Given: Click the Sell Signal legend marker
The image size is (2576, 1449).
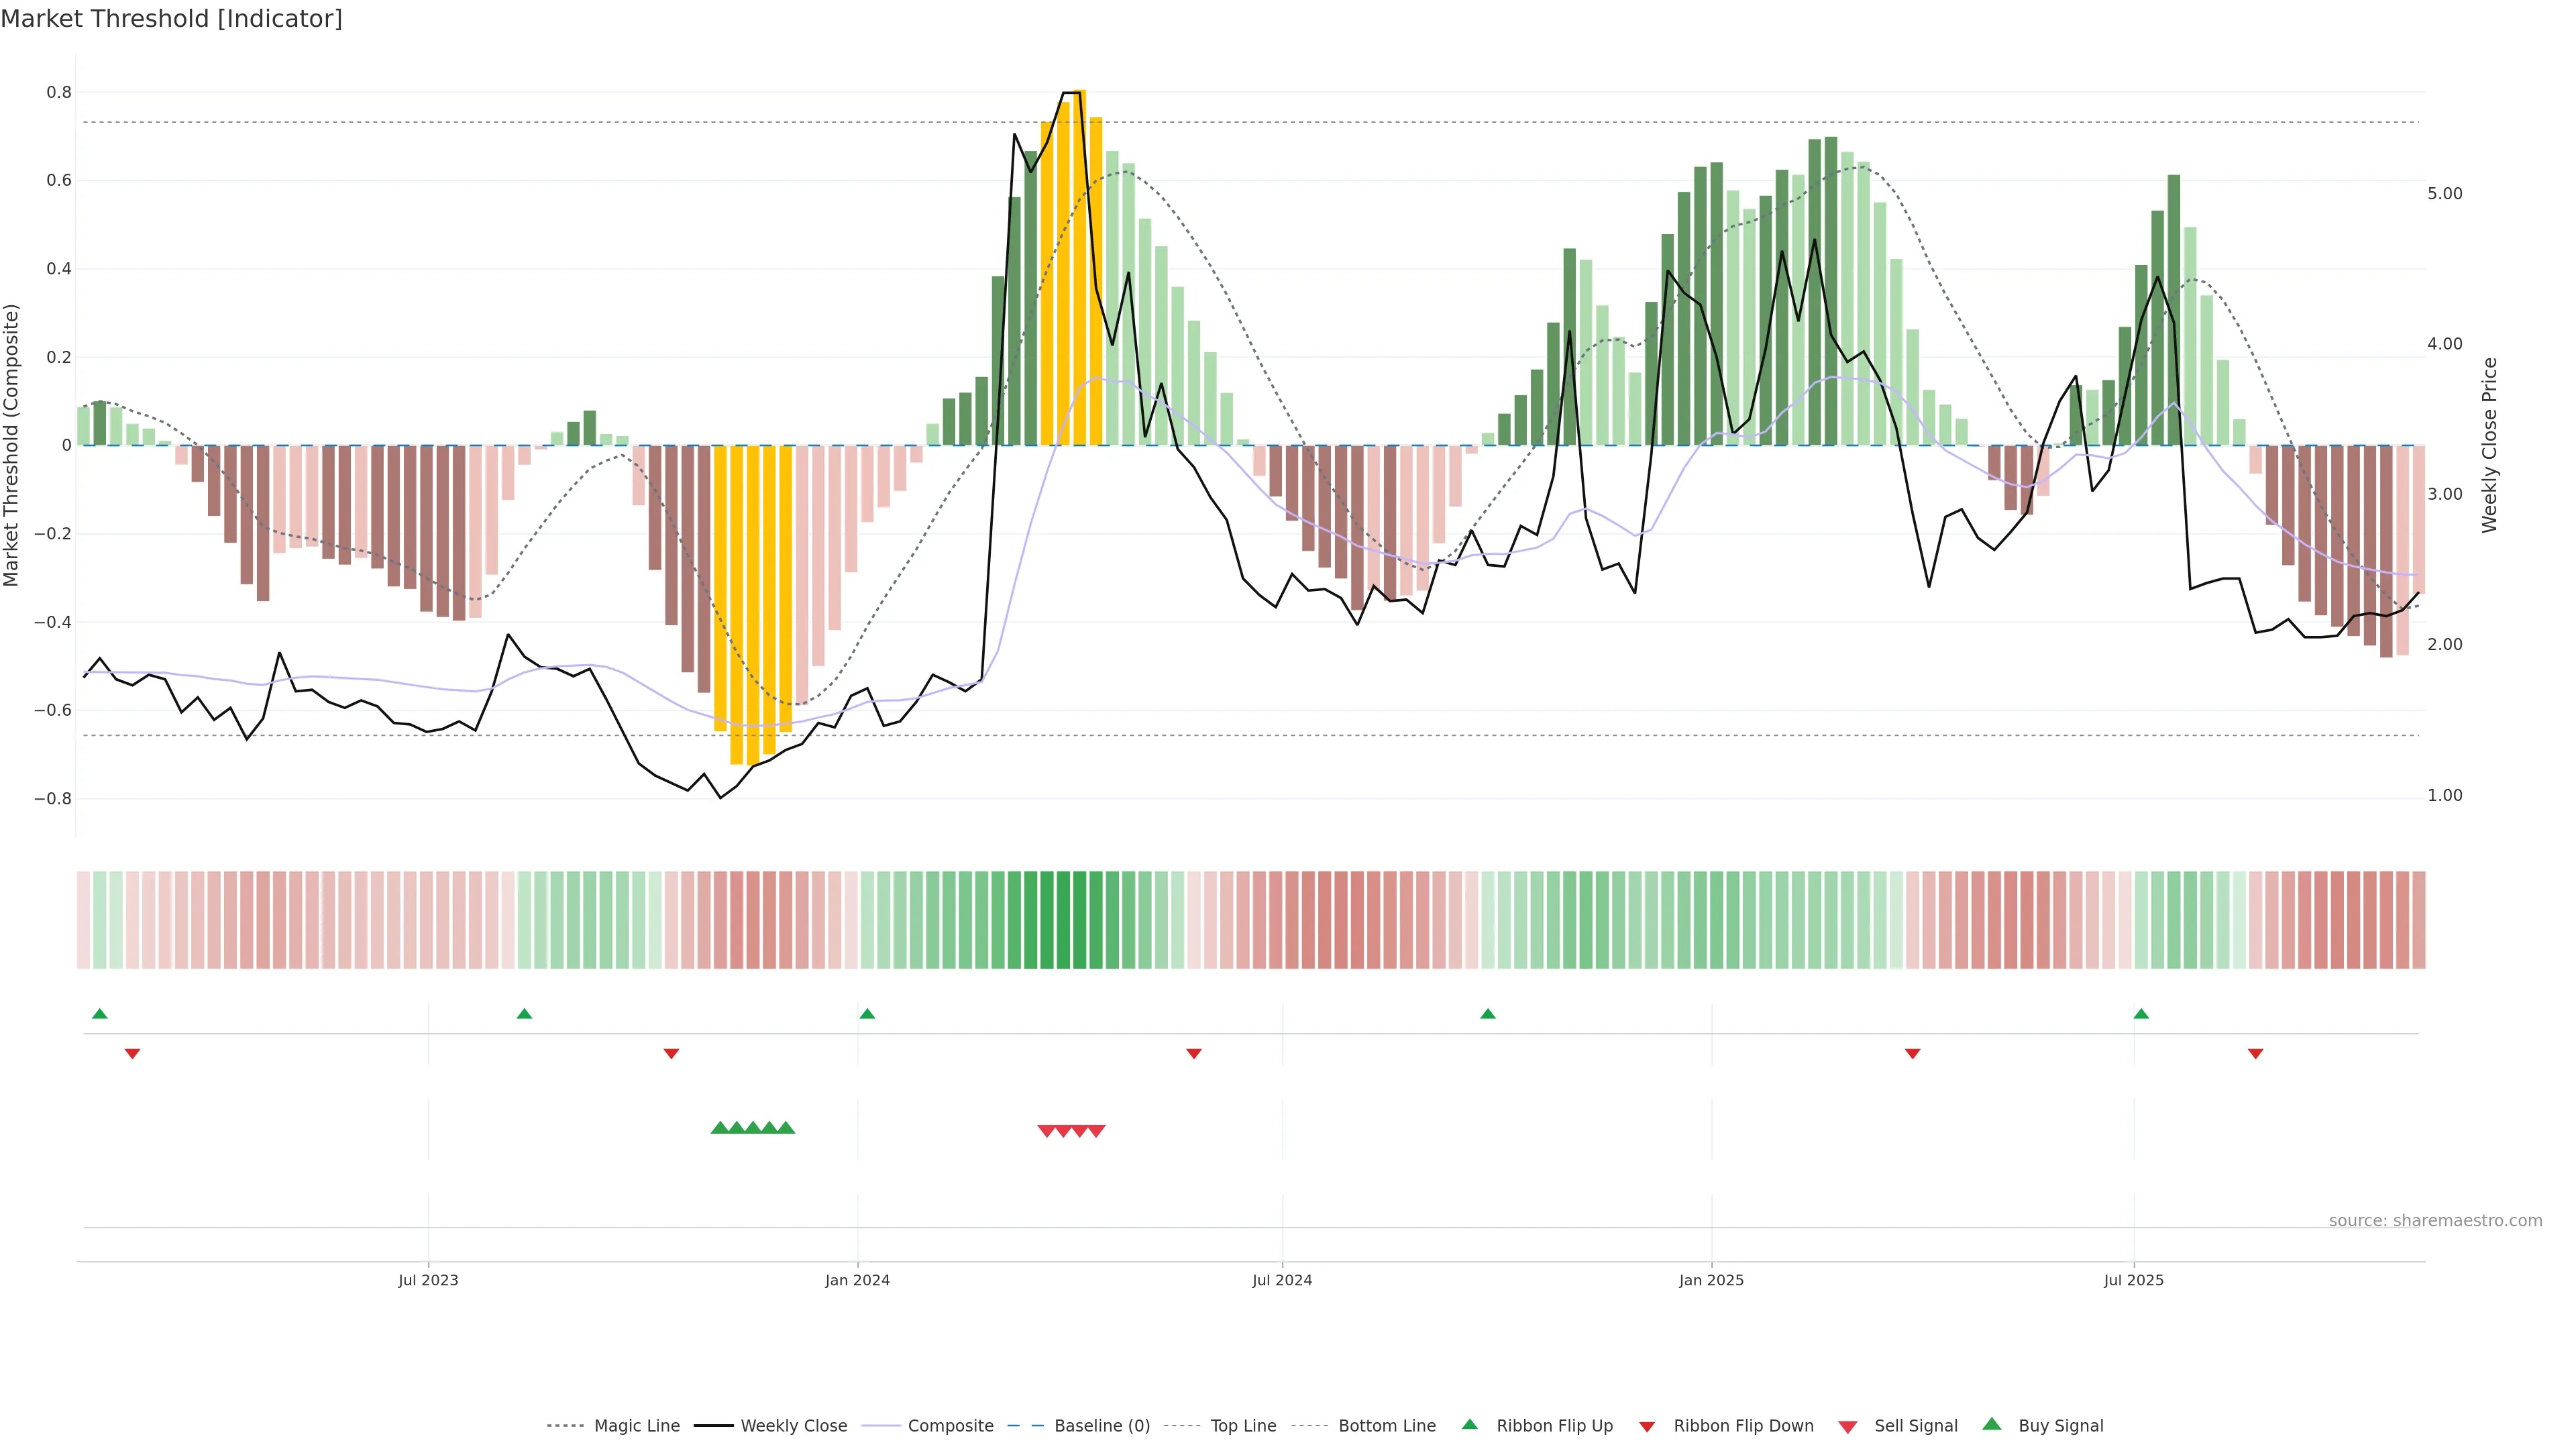Looking at the screenshot, I should click(1848, 1427).
